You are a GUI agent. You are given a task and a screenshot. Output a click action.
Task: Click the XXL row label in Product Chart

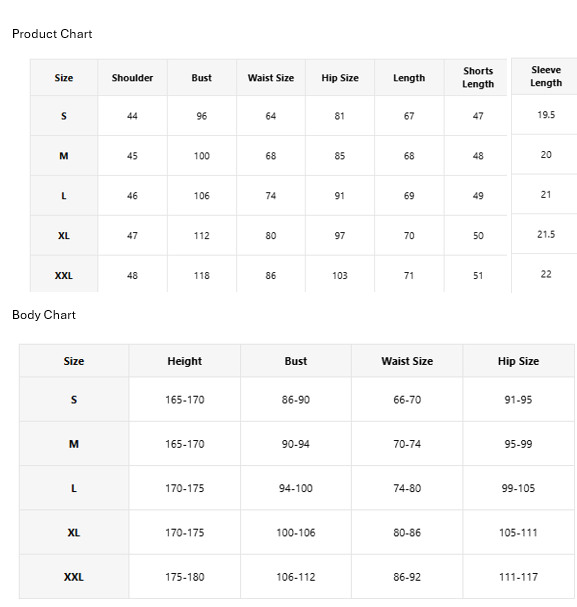(64, 276)
